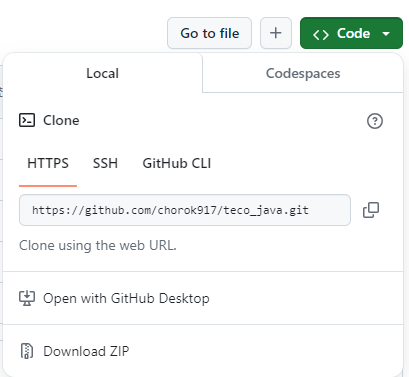Toggle the green Code dropdown button

click(351, 33)
